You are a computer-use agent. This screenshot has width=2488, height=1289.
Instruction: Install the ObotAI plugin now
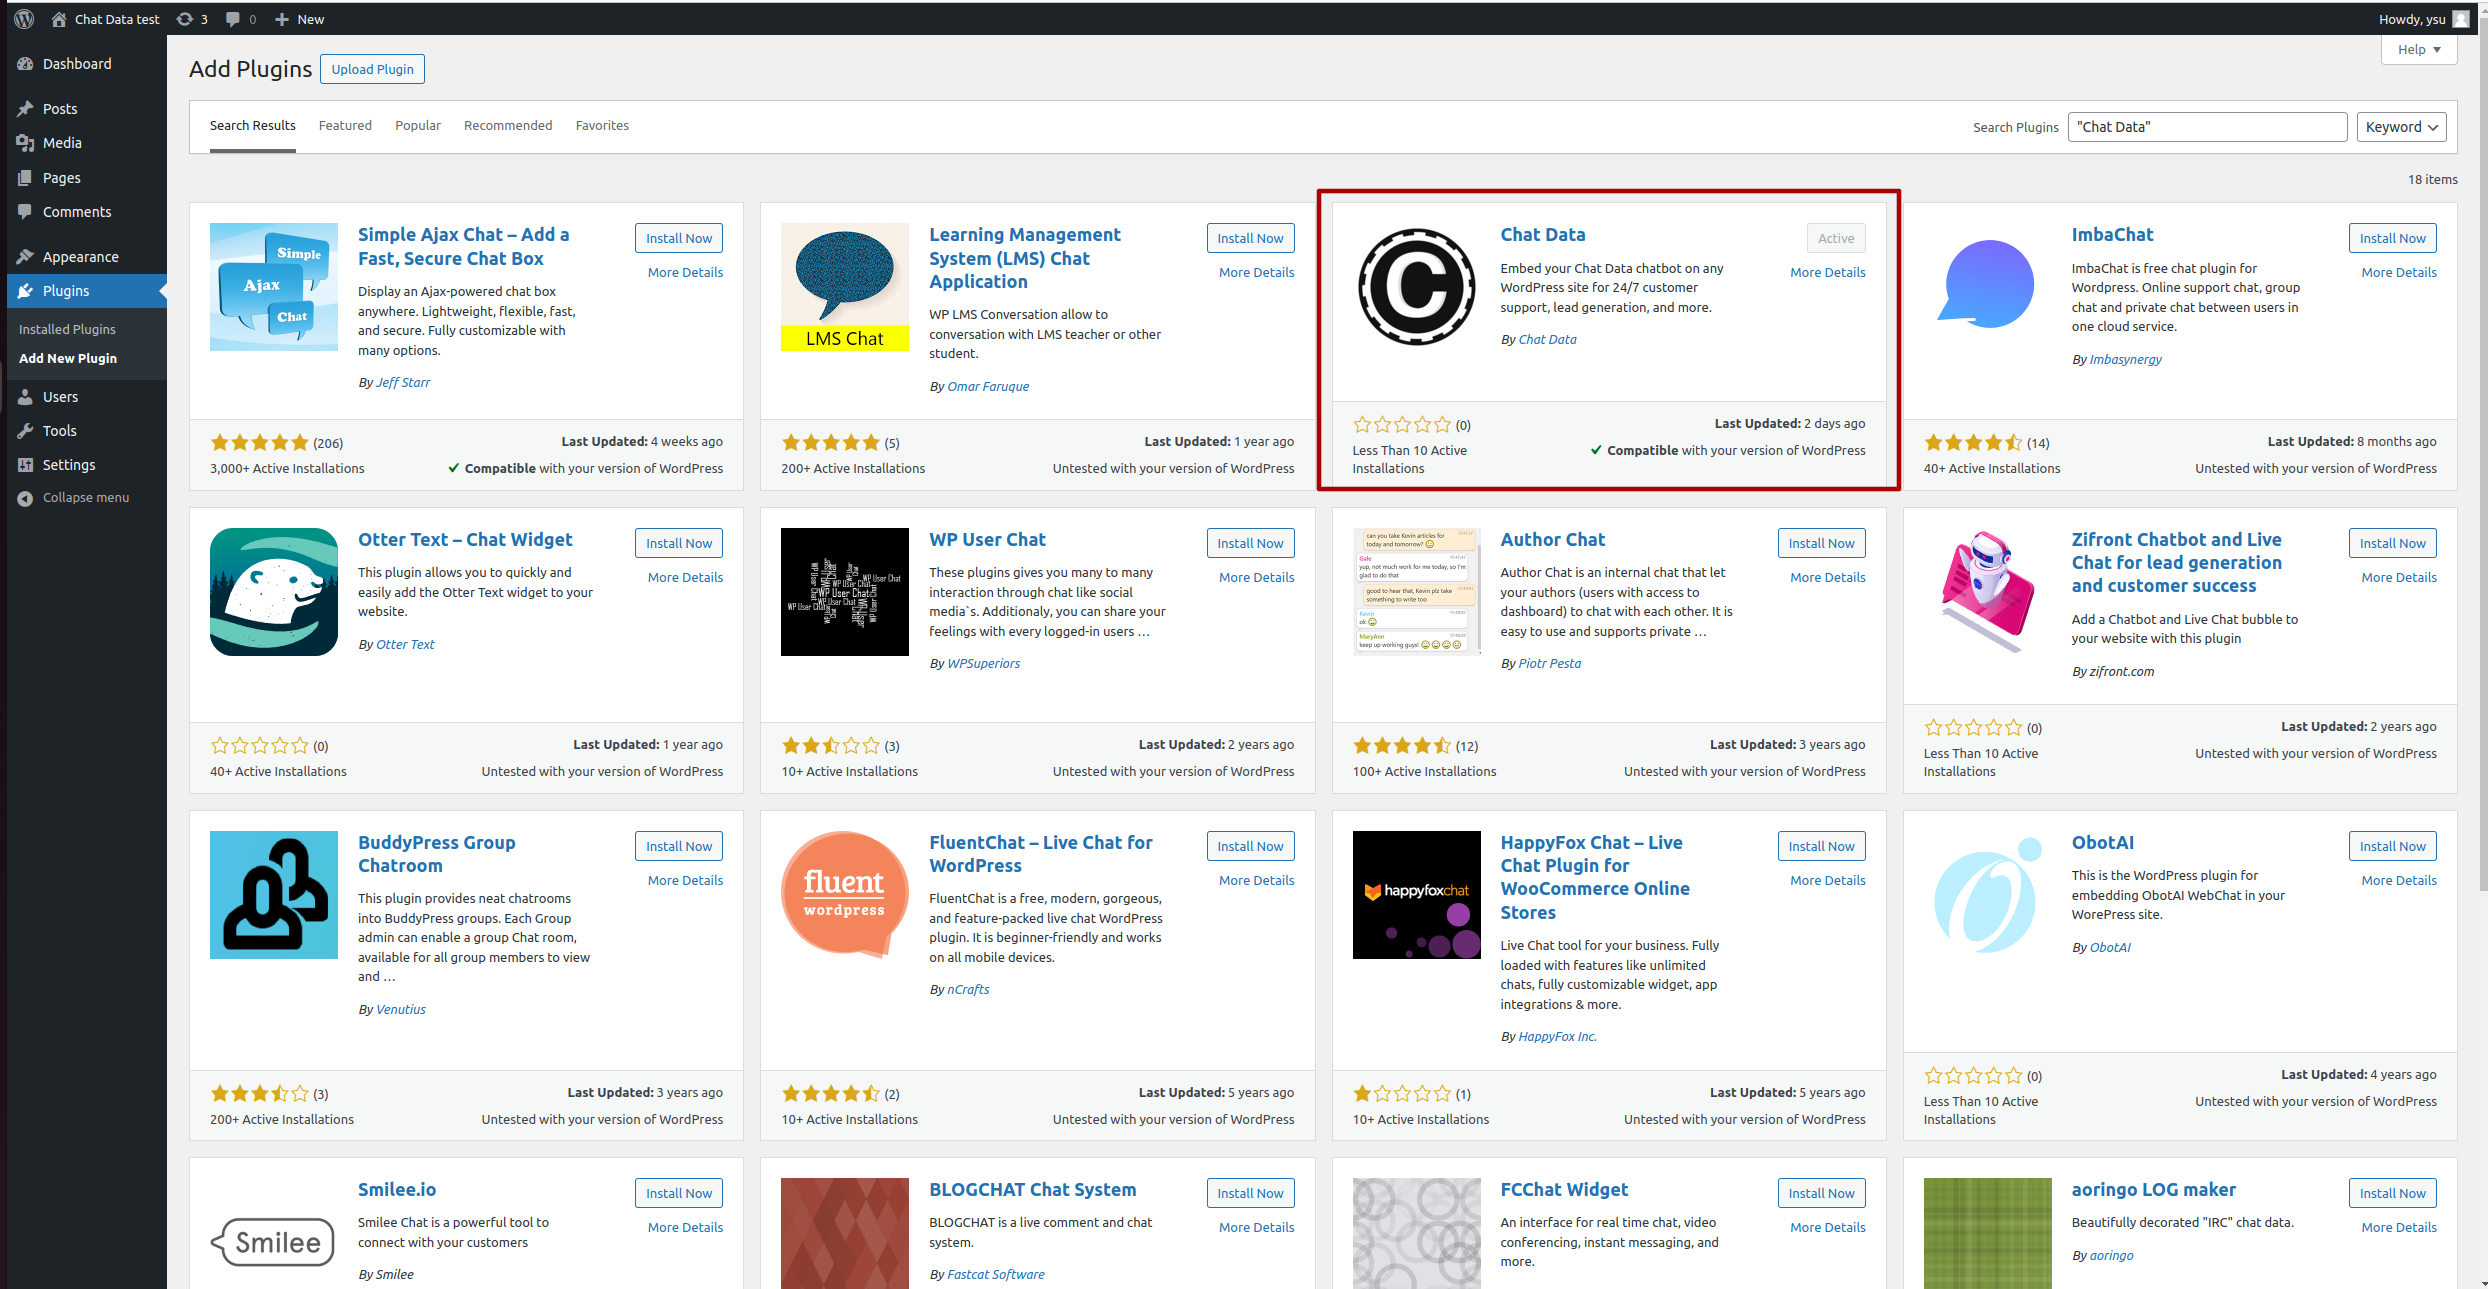click(2392, 846)
